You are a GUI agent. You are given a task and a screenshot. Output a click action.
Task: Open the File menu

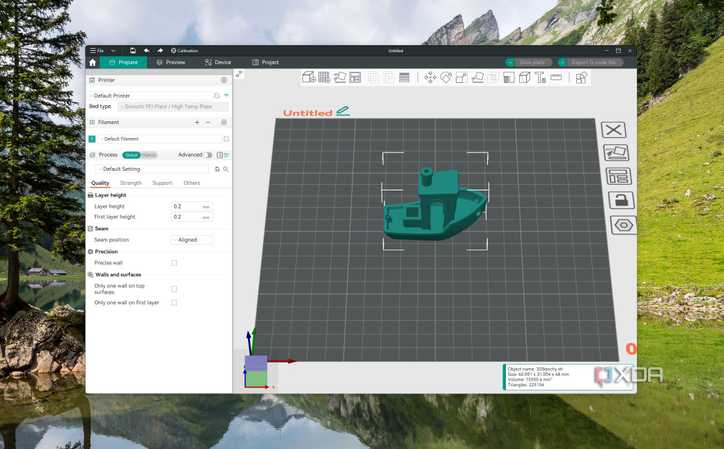pyautogui.click(x=97, y=50)
